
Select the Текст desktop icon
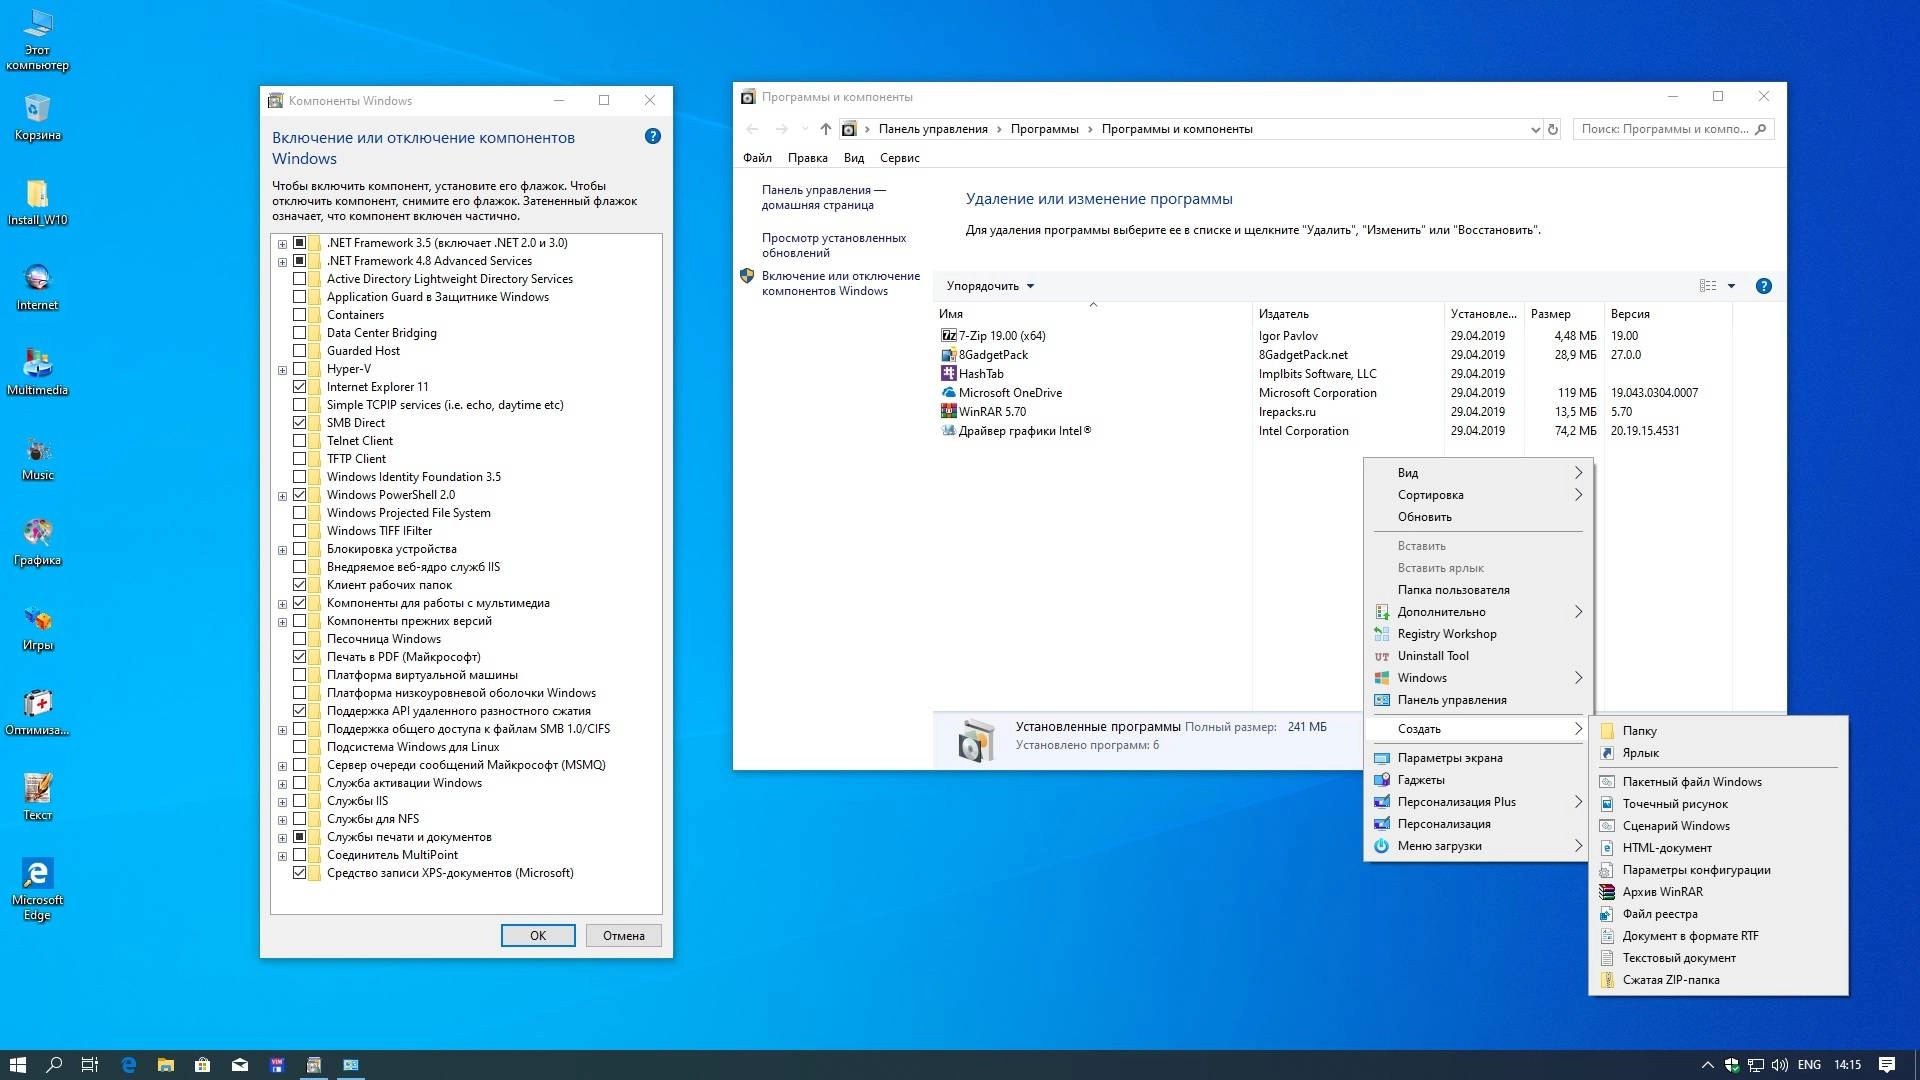37,797
